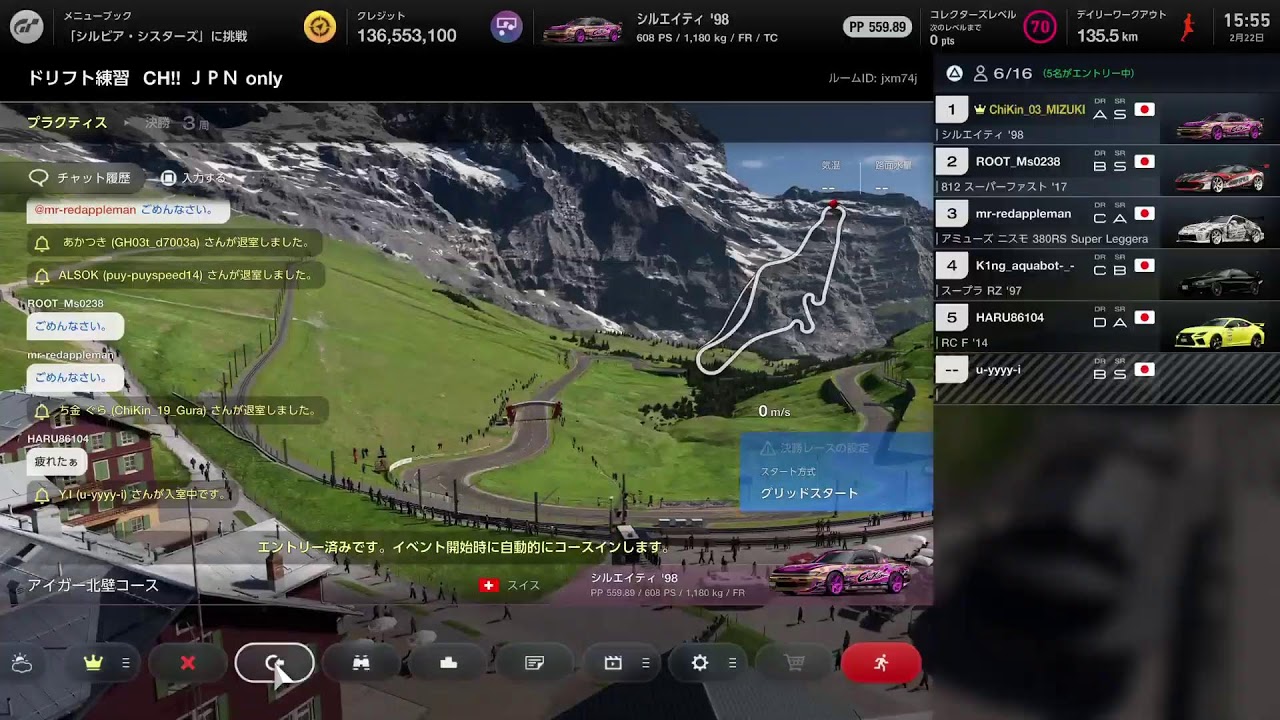Open the yellow menu book badge
This screenshot has height=720, width=1280.
pyautogui.click(x=320, y=27)
